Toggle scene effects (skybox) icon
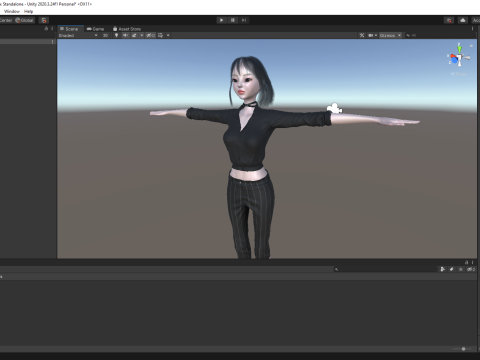 click(x=134, y=35)
